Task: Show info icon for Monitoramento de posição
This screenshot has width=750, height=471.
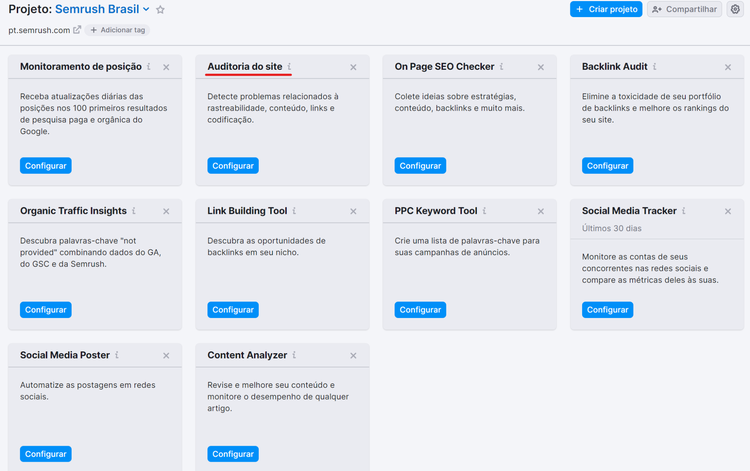Action: (x=149, y=66)
